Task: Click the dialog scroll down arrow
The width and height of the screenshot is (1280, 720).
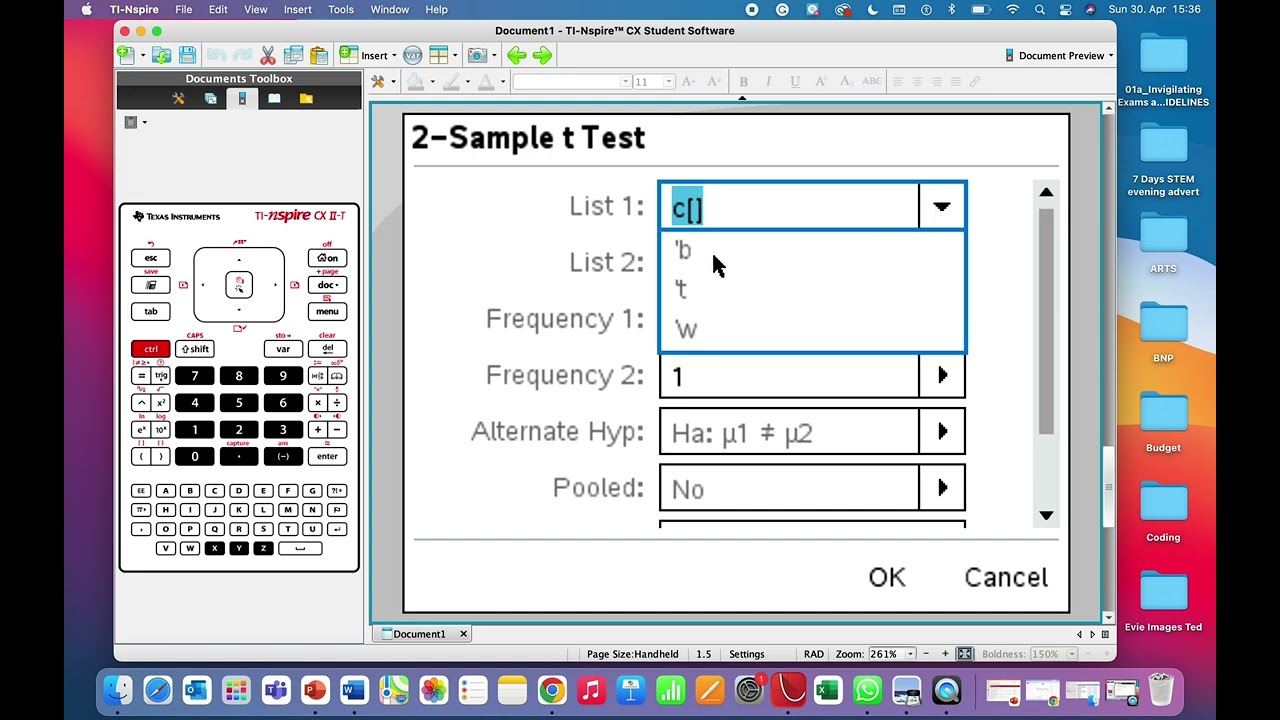Action: tap(1046, 515)
